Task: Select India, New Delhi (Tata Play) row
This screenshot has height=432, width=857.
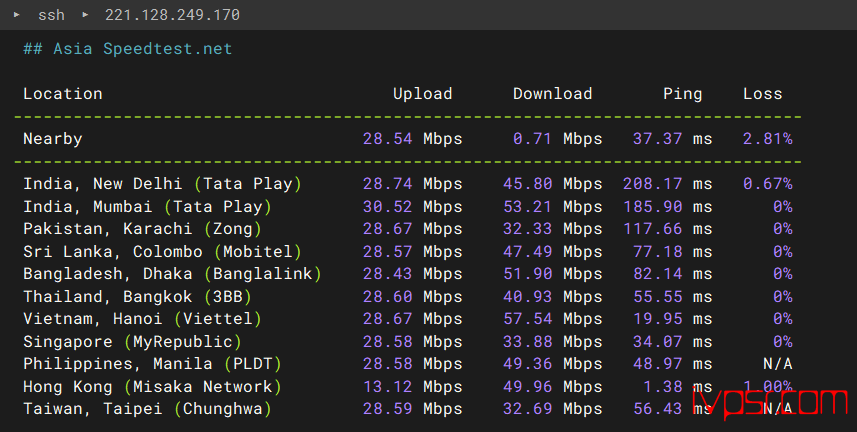Action: click(408, 184)
